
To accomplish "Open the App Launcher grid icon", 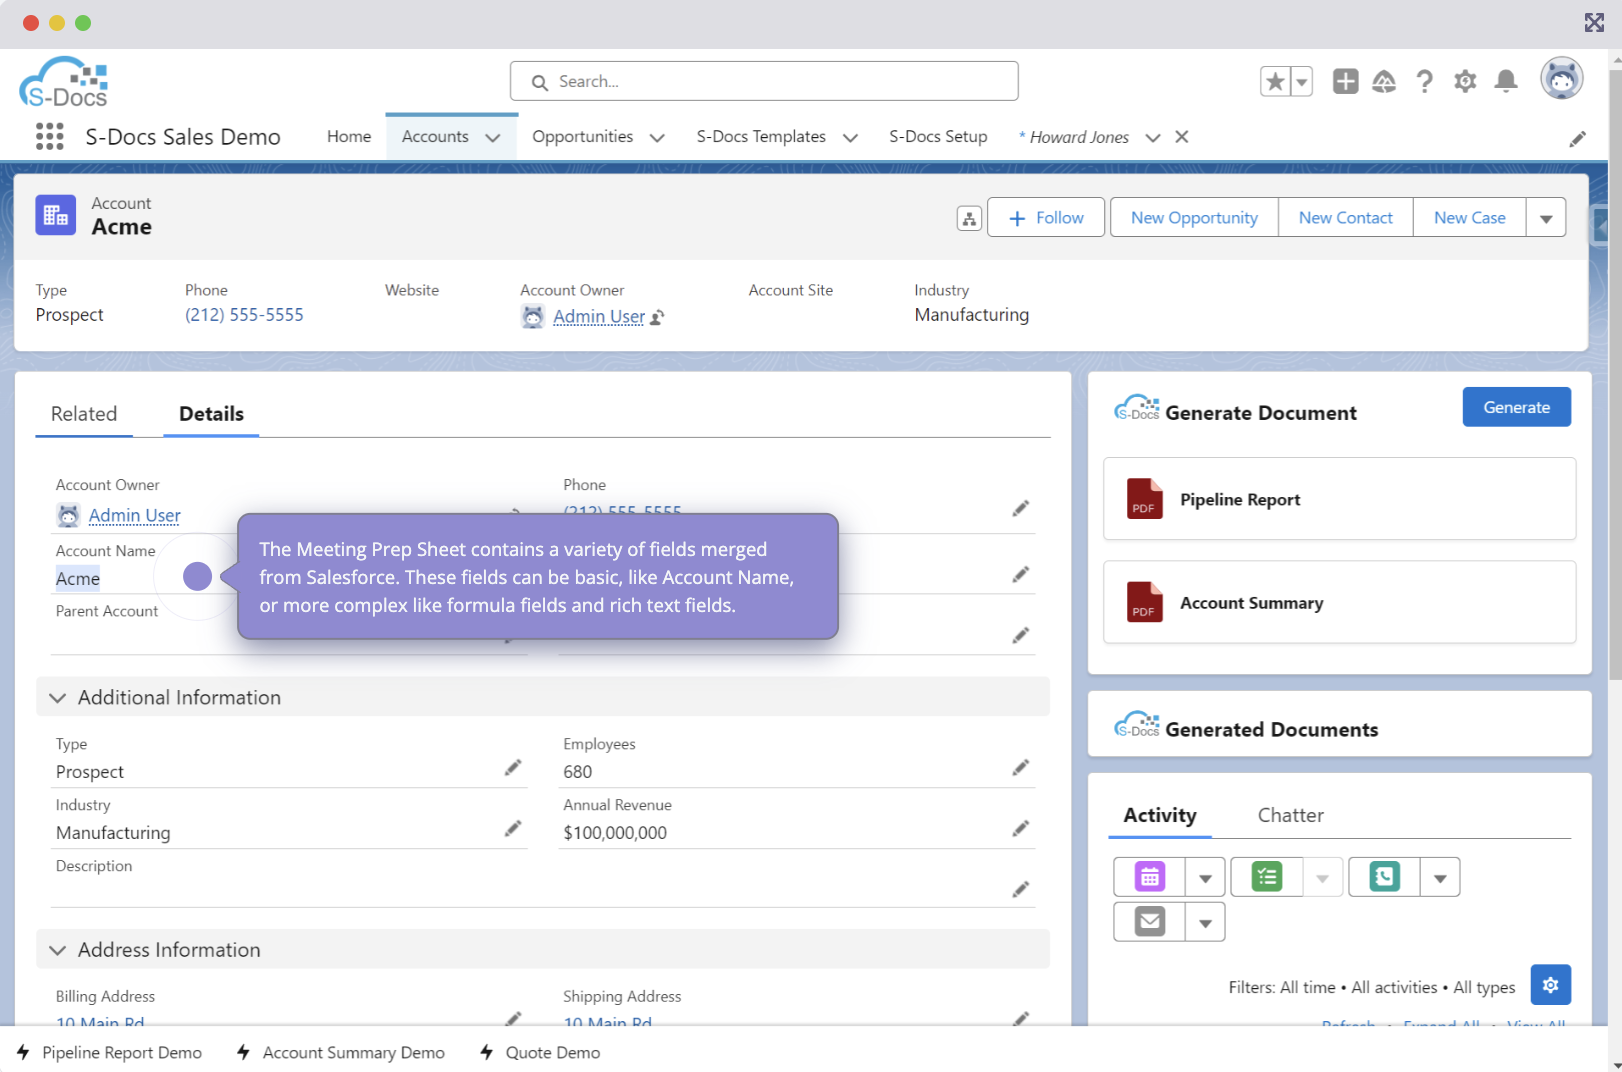I will [x=49, y=136].
